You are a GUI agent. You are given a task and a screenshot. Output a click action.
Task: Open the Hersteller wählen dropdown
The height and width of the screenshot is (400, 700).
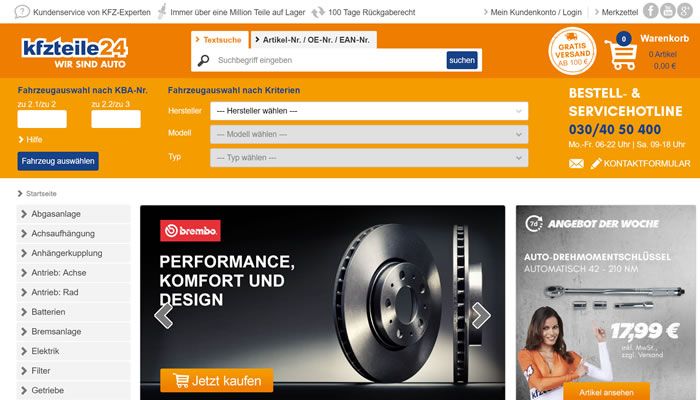(x=369, y=111)
